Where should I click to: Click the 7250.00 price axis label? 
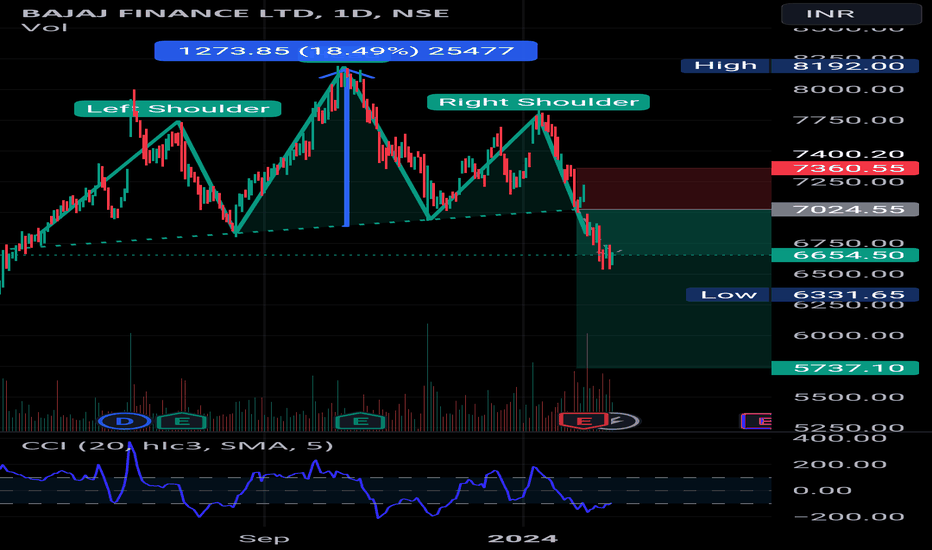(848, 181)
